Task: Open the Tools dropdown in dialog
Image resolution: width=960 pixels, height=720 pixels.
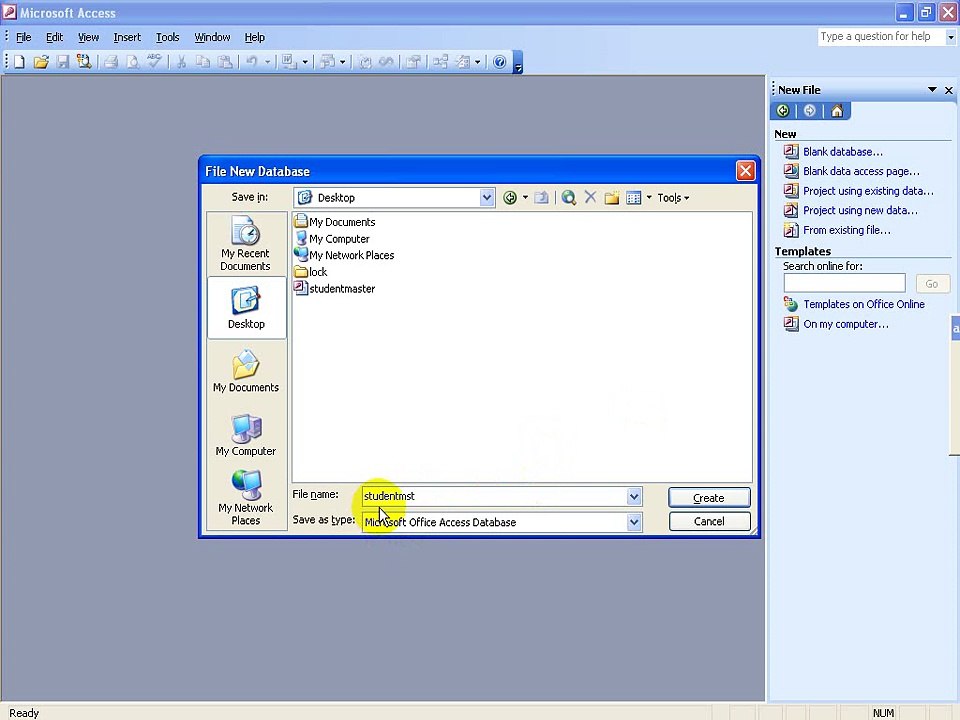Action: coord(673,198)
